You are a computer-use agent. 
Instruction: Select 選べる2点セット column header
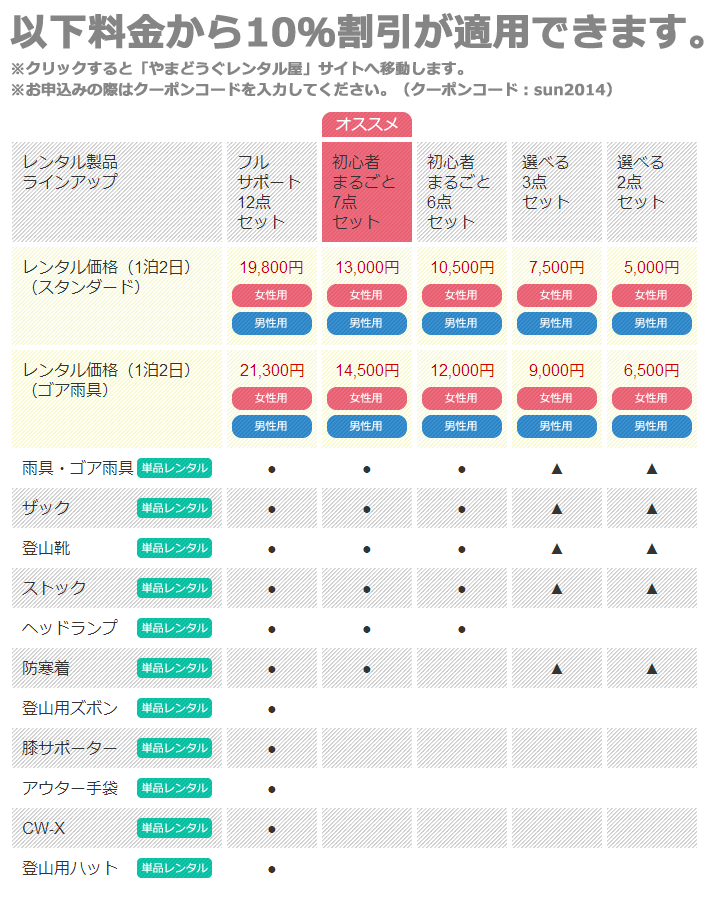[651, 192]
